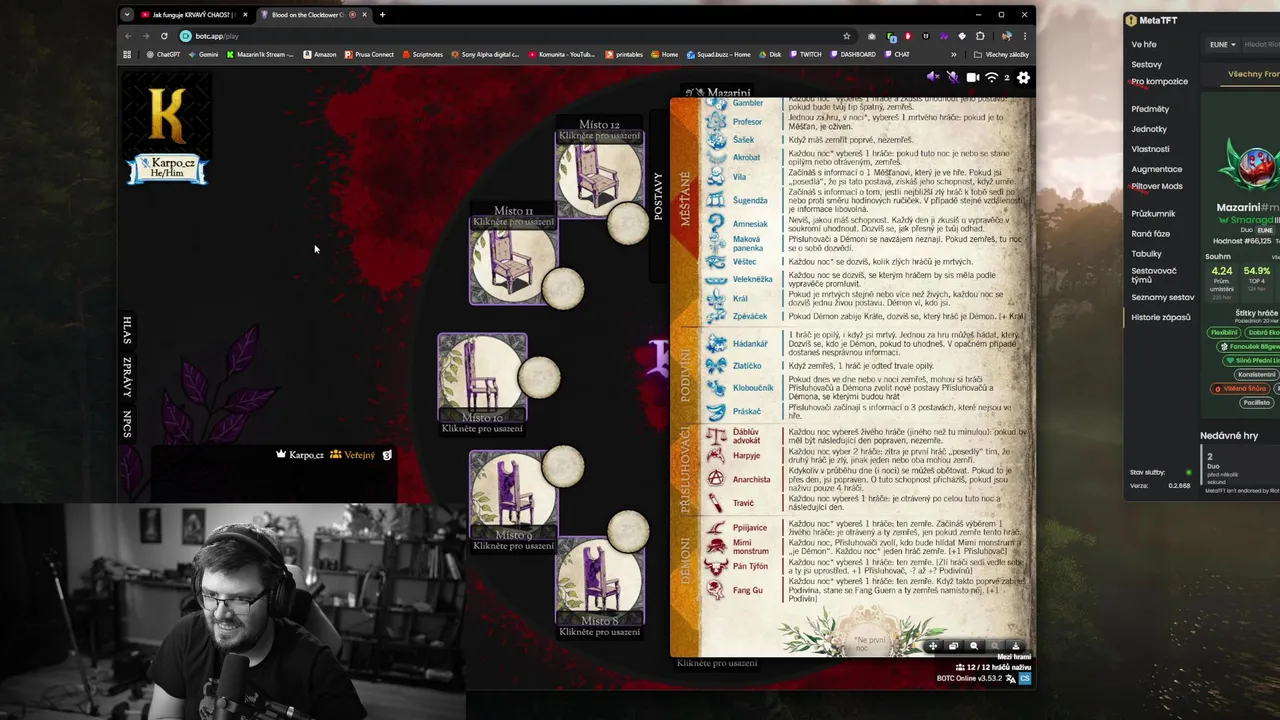
Task: Click the Profesor character icon
Action: [716, 121]
